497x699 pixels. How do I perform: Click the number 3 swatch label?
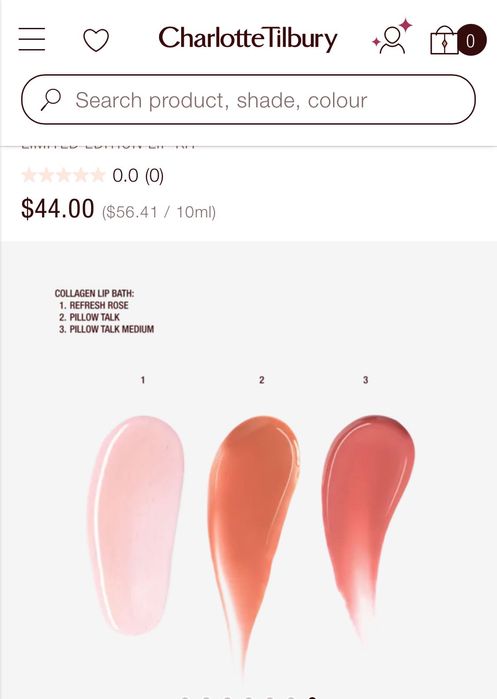pos(366,380)
